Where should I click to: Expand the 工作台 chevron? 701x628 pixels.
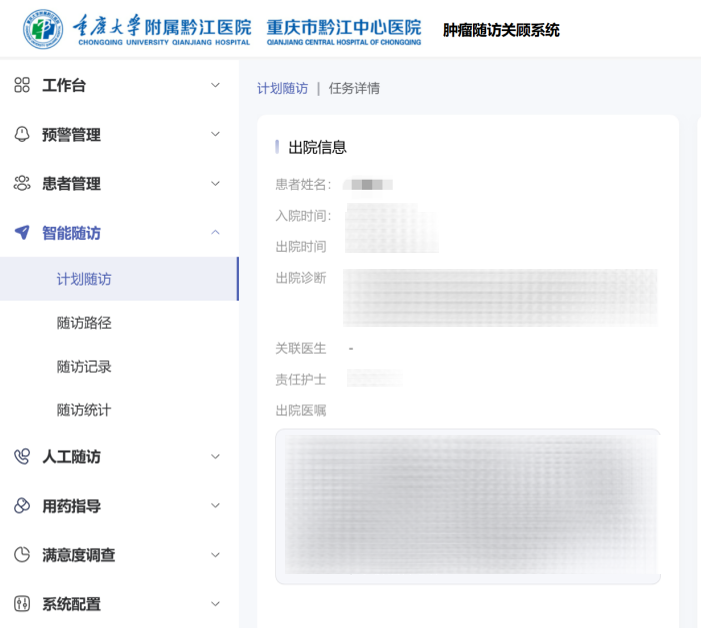pos(215,85)
